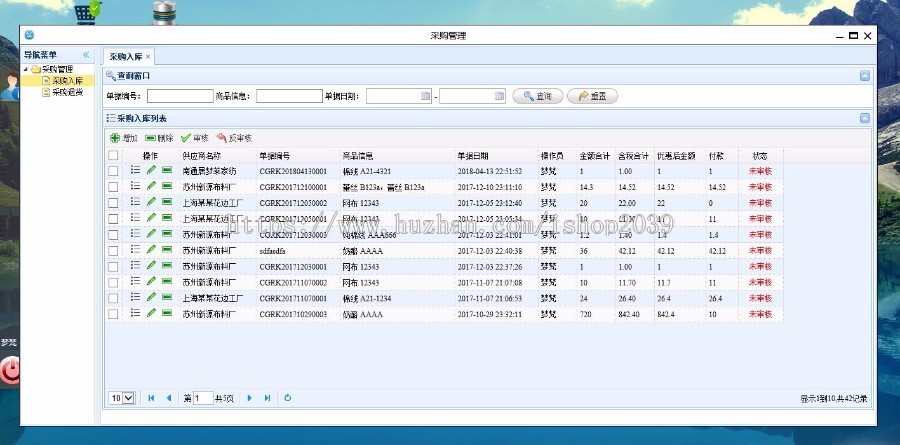
Task: Select 采购入库 in navigation tree
Action: tap(67, 80)
